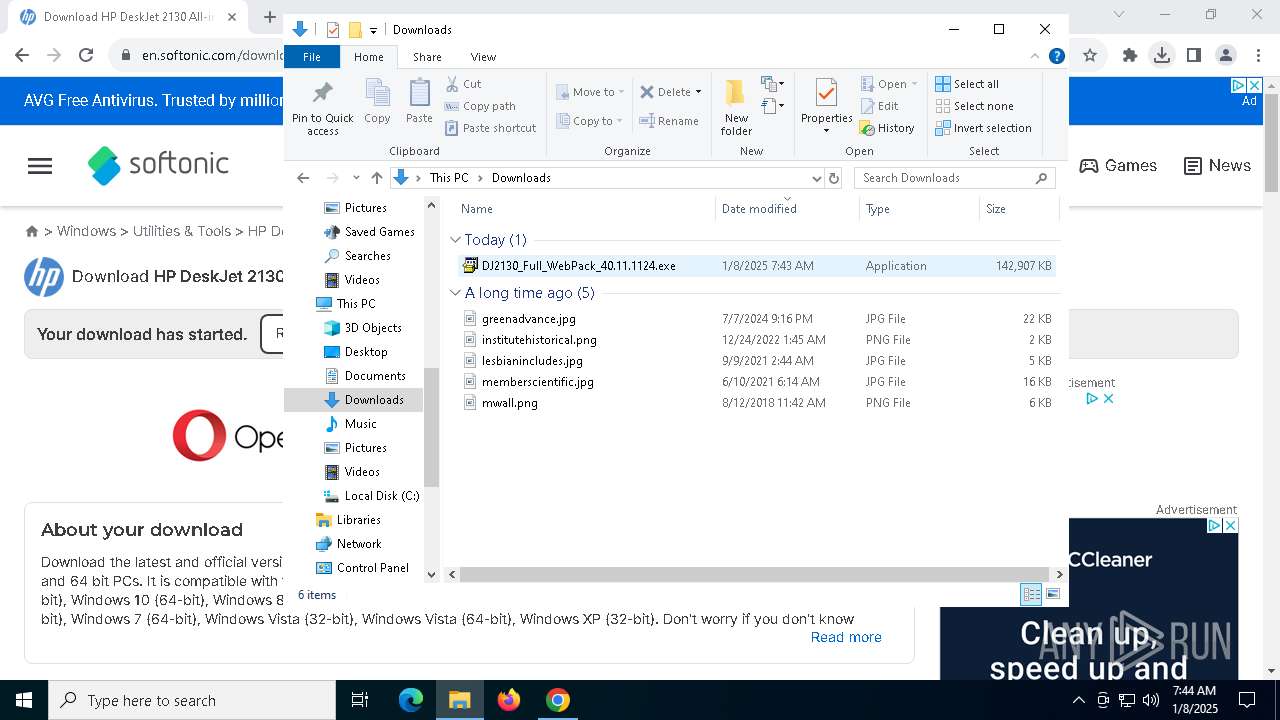The width and height of the screenshot is (1280, 720).
Task: Choose Copy path in ribbon
Action: (x=480, y=106)
